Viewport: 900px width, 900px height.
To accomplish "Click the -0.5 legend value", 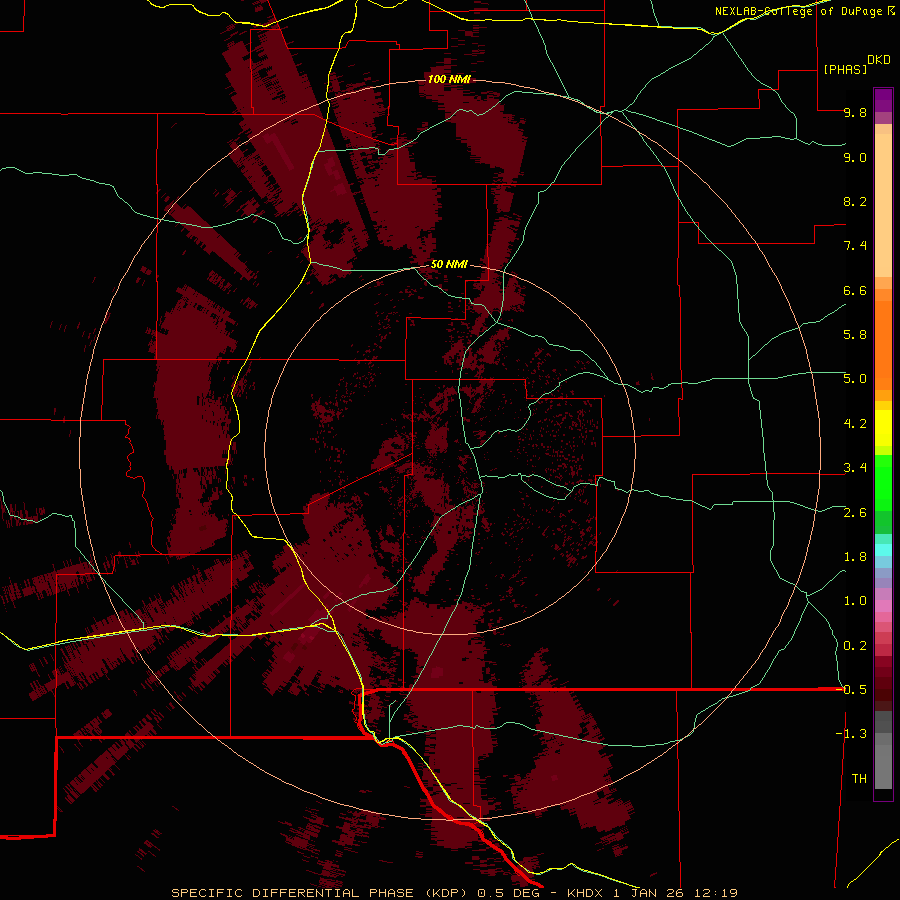I will 852,690.
